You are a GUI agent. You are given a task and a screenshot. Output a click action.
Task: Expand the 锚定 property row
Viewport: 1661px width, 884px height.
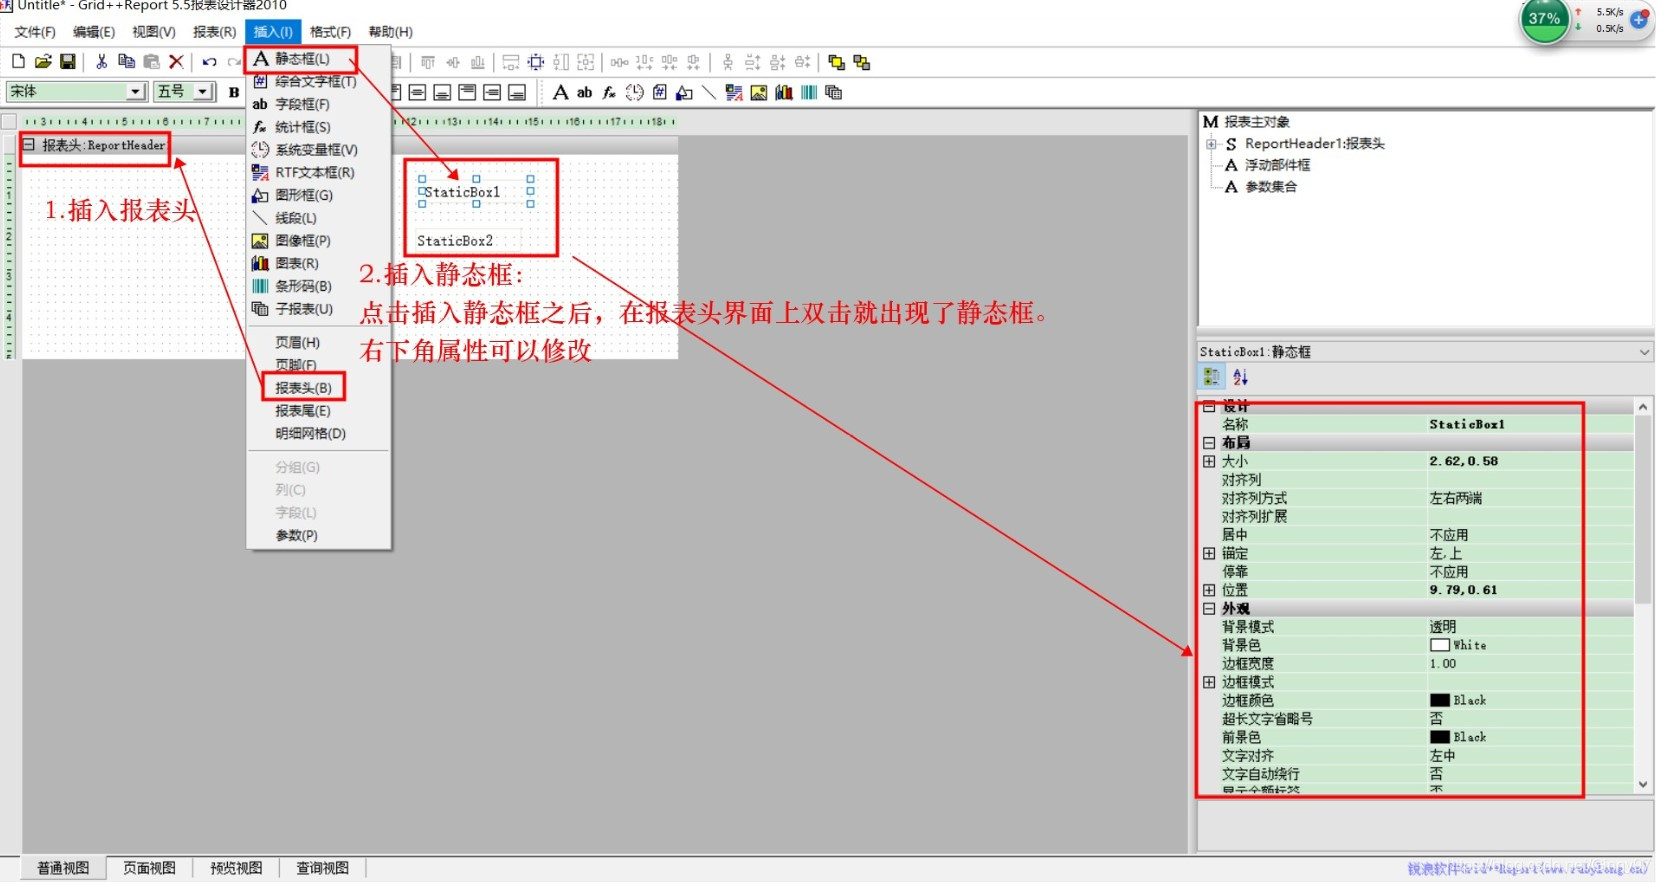[1210, 554]
